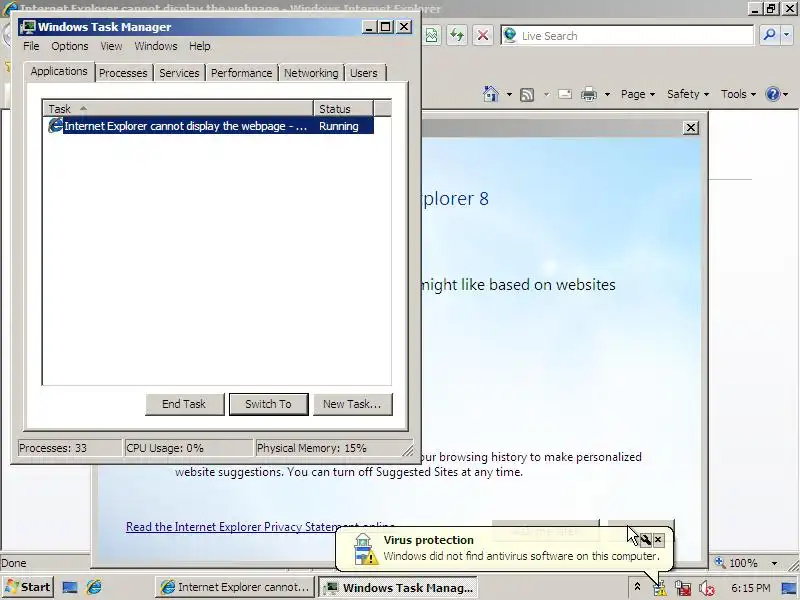The image size is (800, 600).
Task: Open the Home icon in IE toolbar
Action: click(490, 94)
